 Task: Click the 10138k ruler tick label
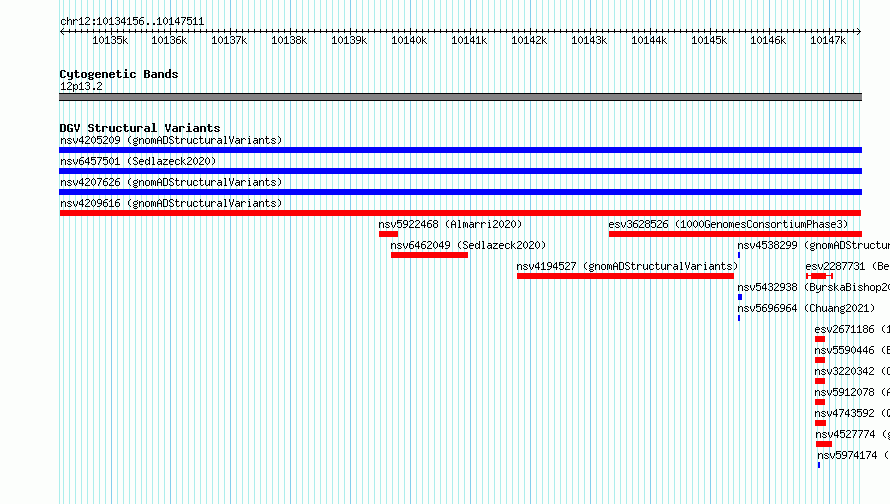click(x=289, y=40)
